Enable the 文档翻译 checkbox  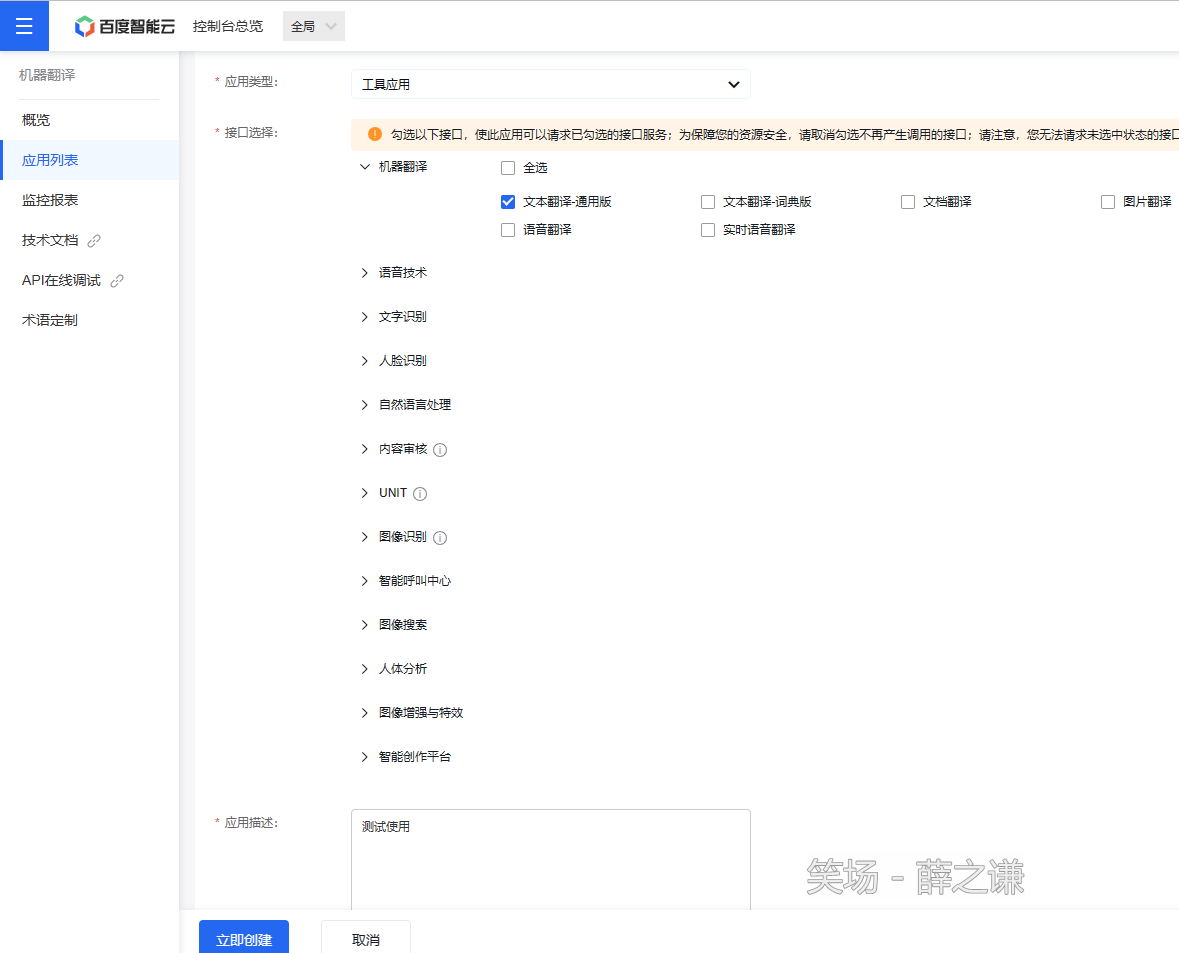[x=908, y=202]
